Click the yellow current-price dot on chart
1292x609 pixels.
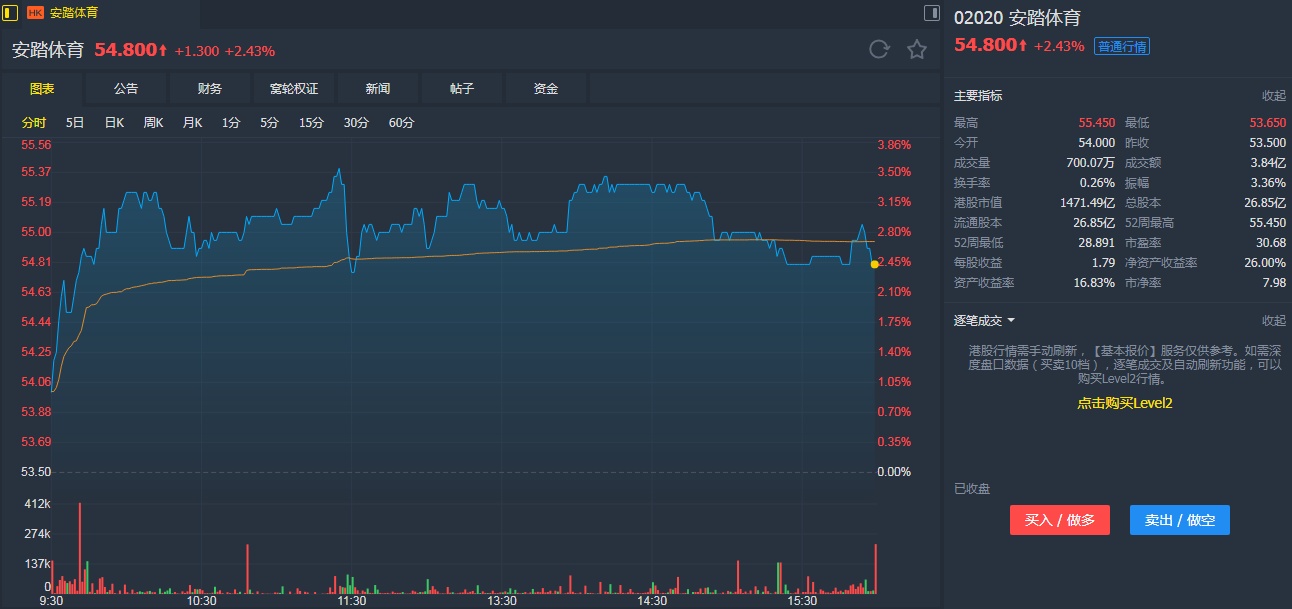point(875,264)
